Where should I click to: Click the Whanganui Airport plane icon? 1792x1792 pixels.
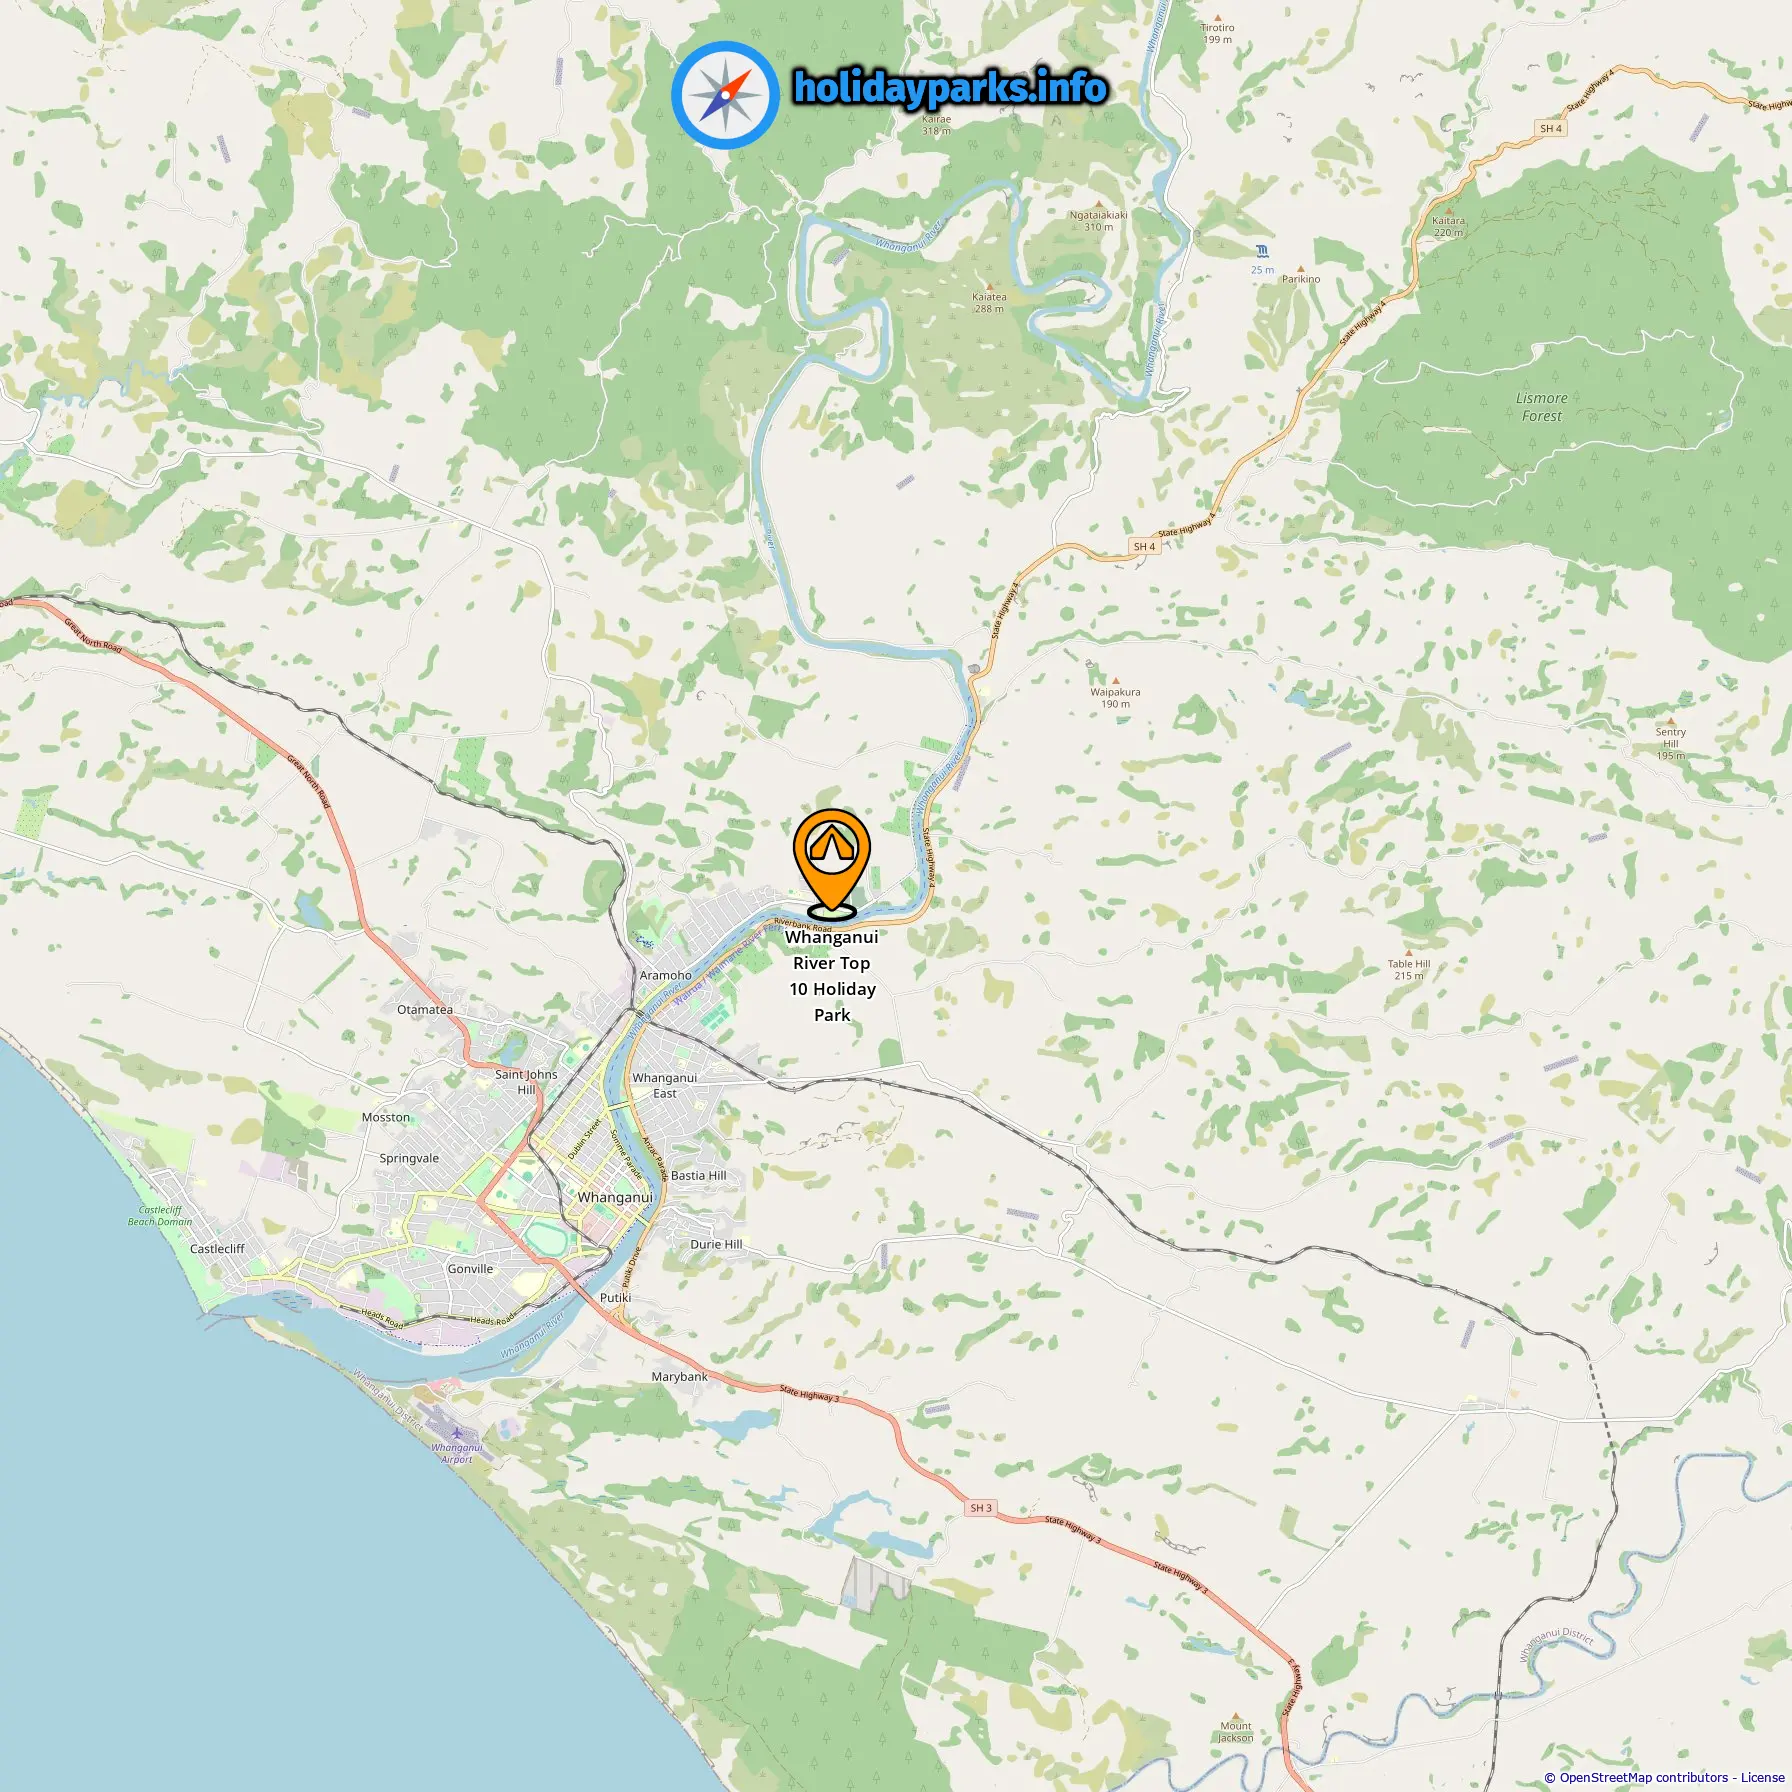[457, 1434]
